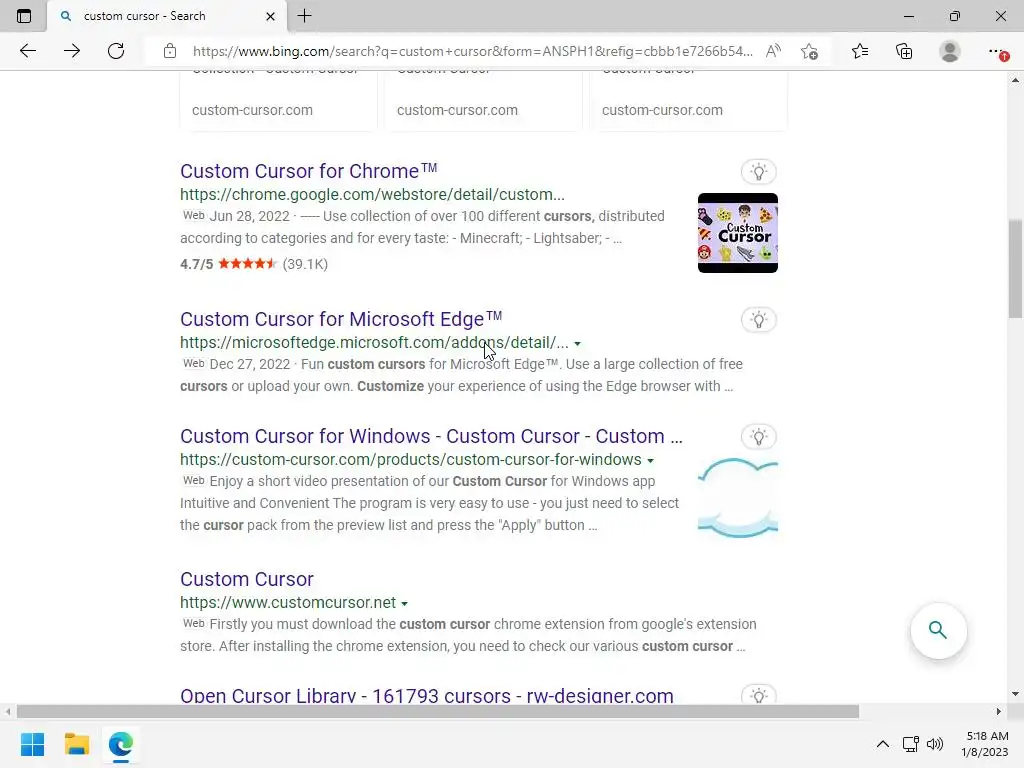The image size is (1024, 768).
Task: Open the Windows Start menu
Action: (33, 744)
